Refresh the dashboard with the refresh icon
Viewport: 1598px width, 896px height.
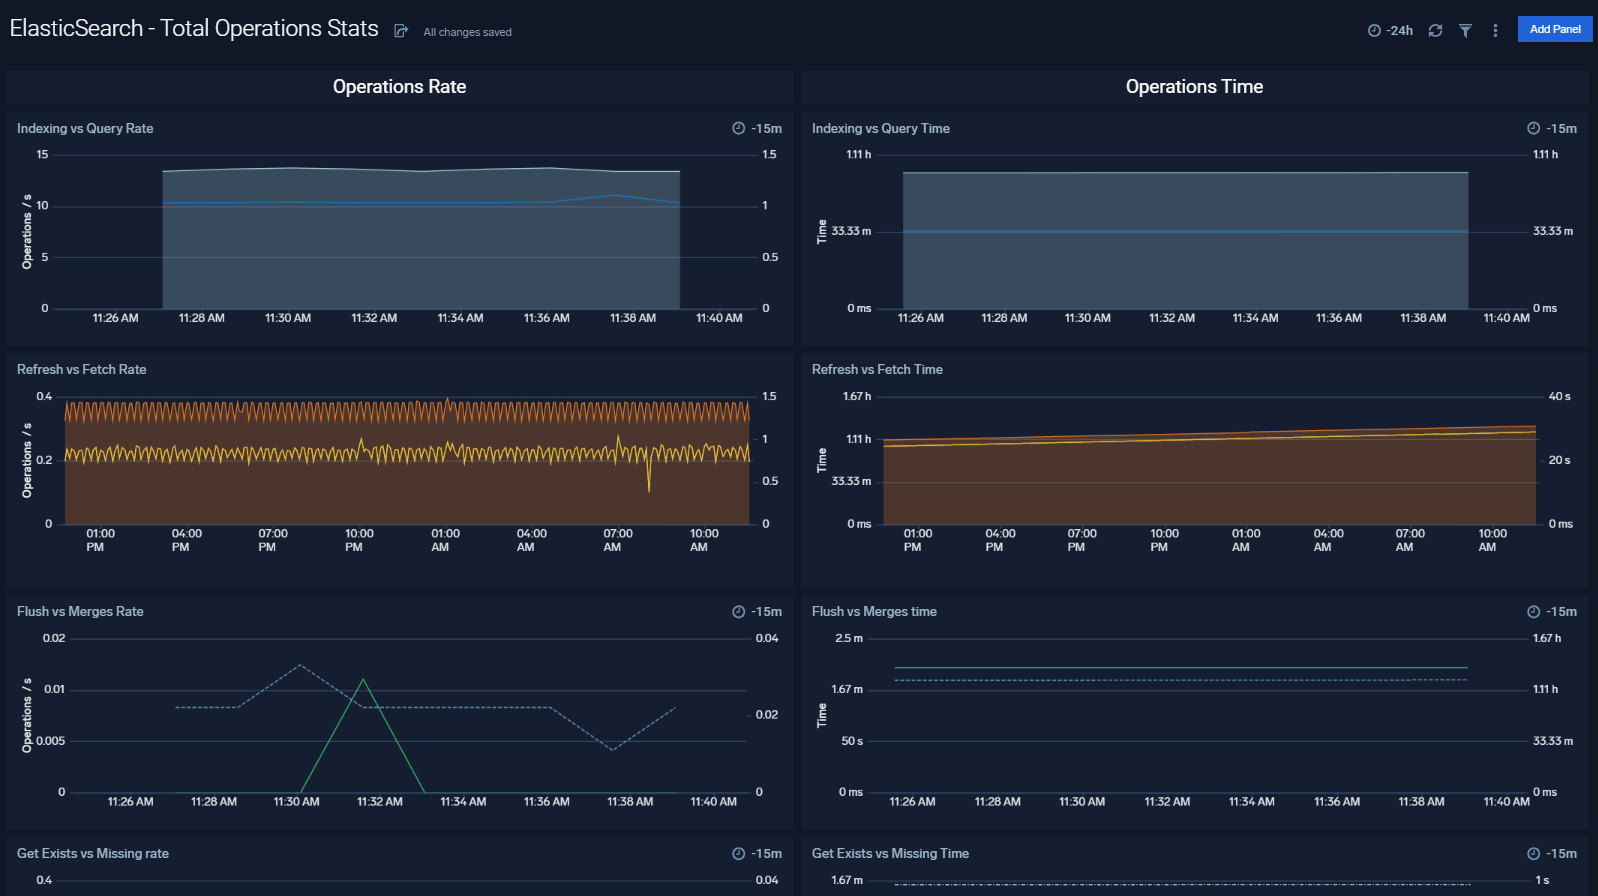click(1435, 31)
